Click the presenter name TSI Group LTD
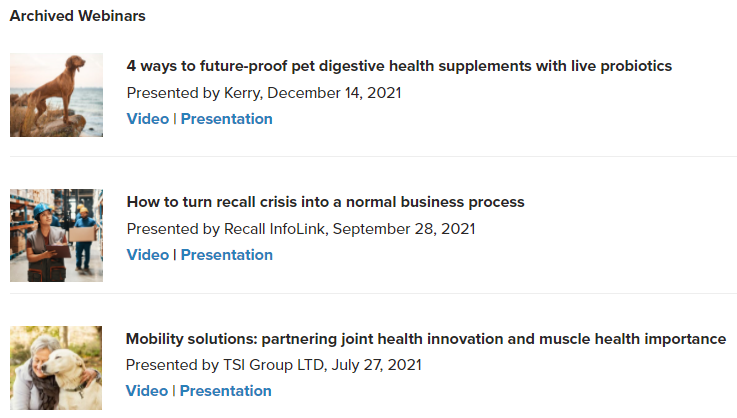The height and width of the screenshot is (418, 737). tap(273, 365)
